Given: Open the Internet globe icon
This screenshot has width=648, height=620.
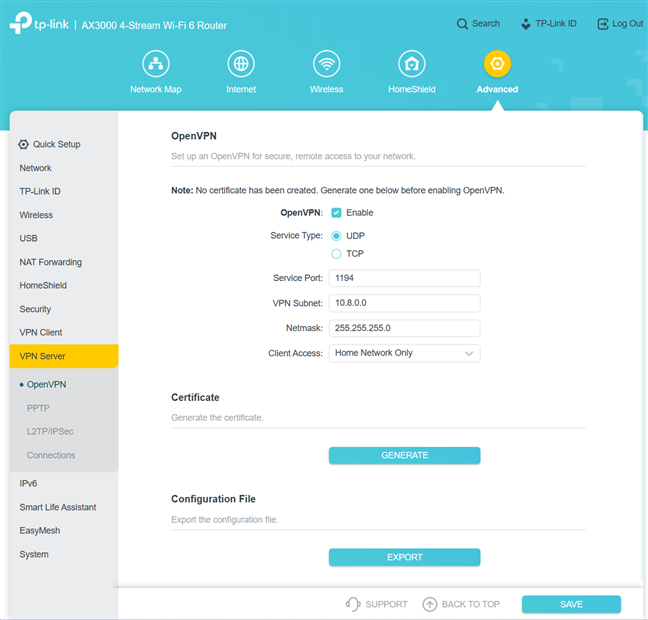Looking at the screenshot, I should click(241, 65).
